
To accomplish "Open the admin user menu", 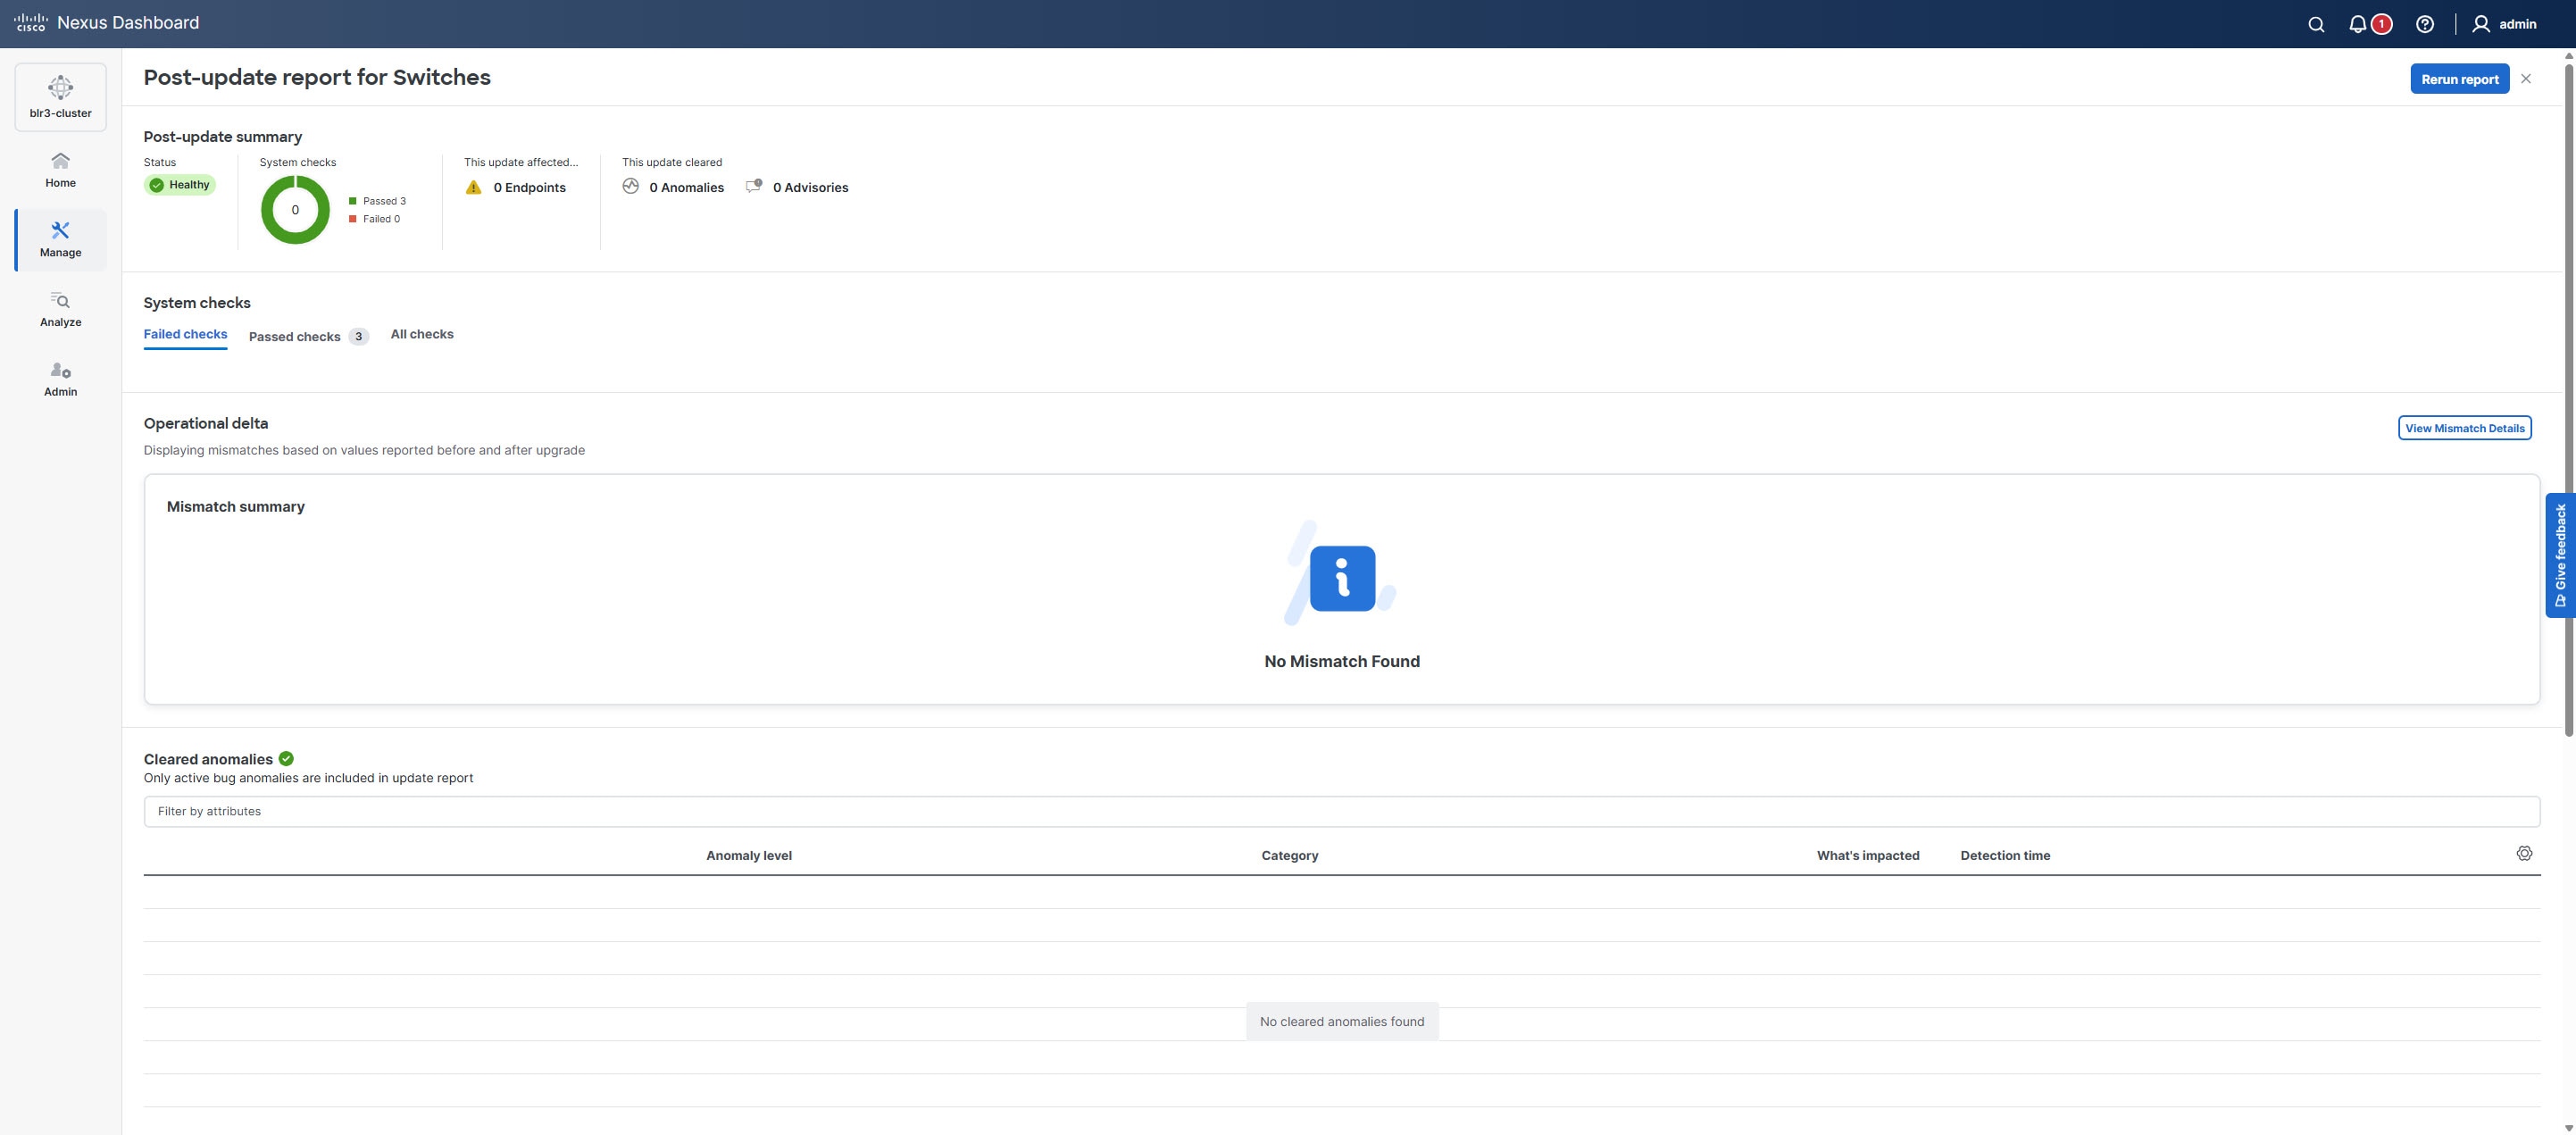I will 2503,24.
